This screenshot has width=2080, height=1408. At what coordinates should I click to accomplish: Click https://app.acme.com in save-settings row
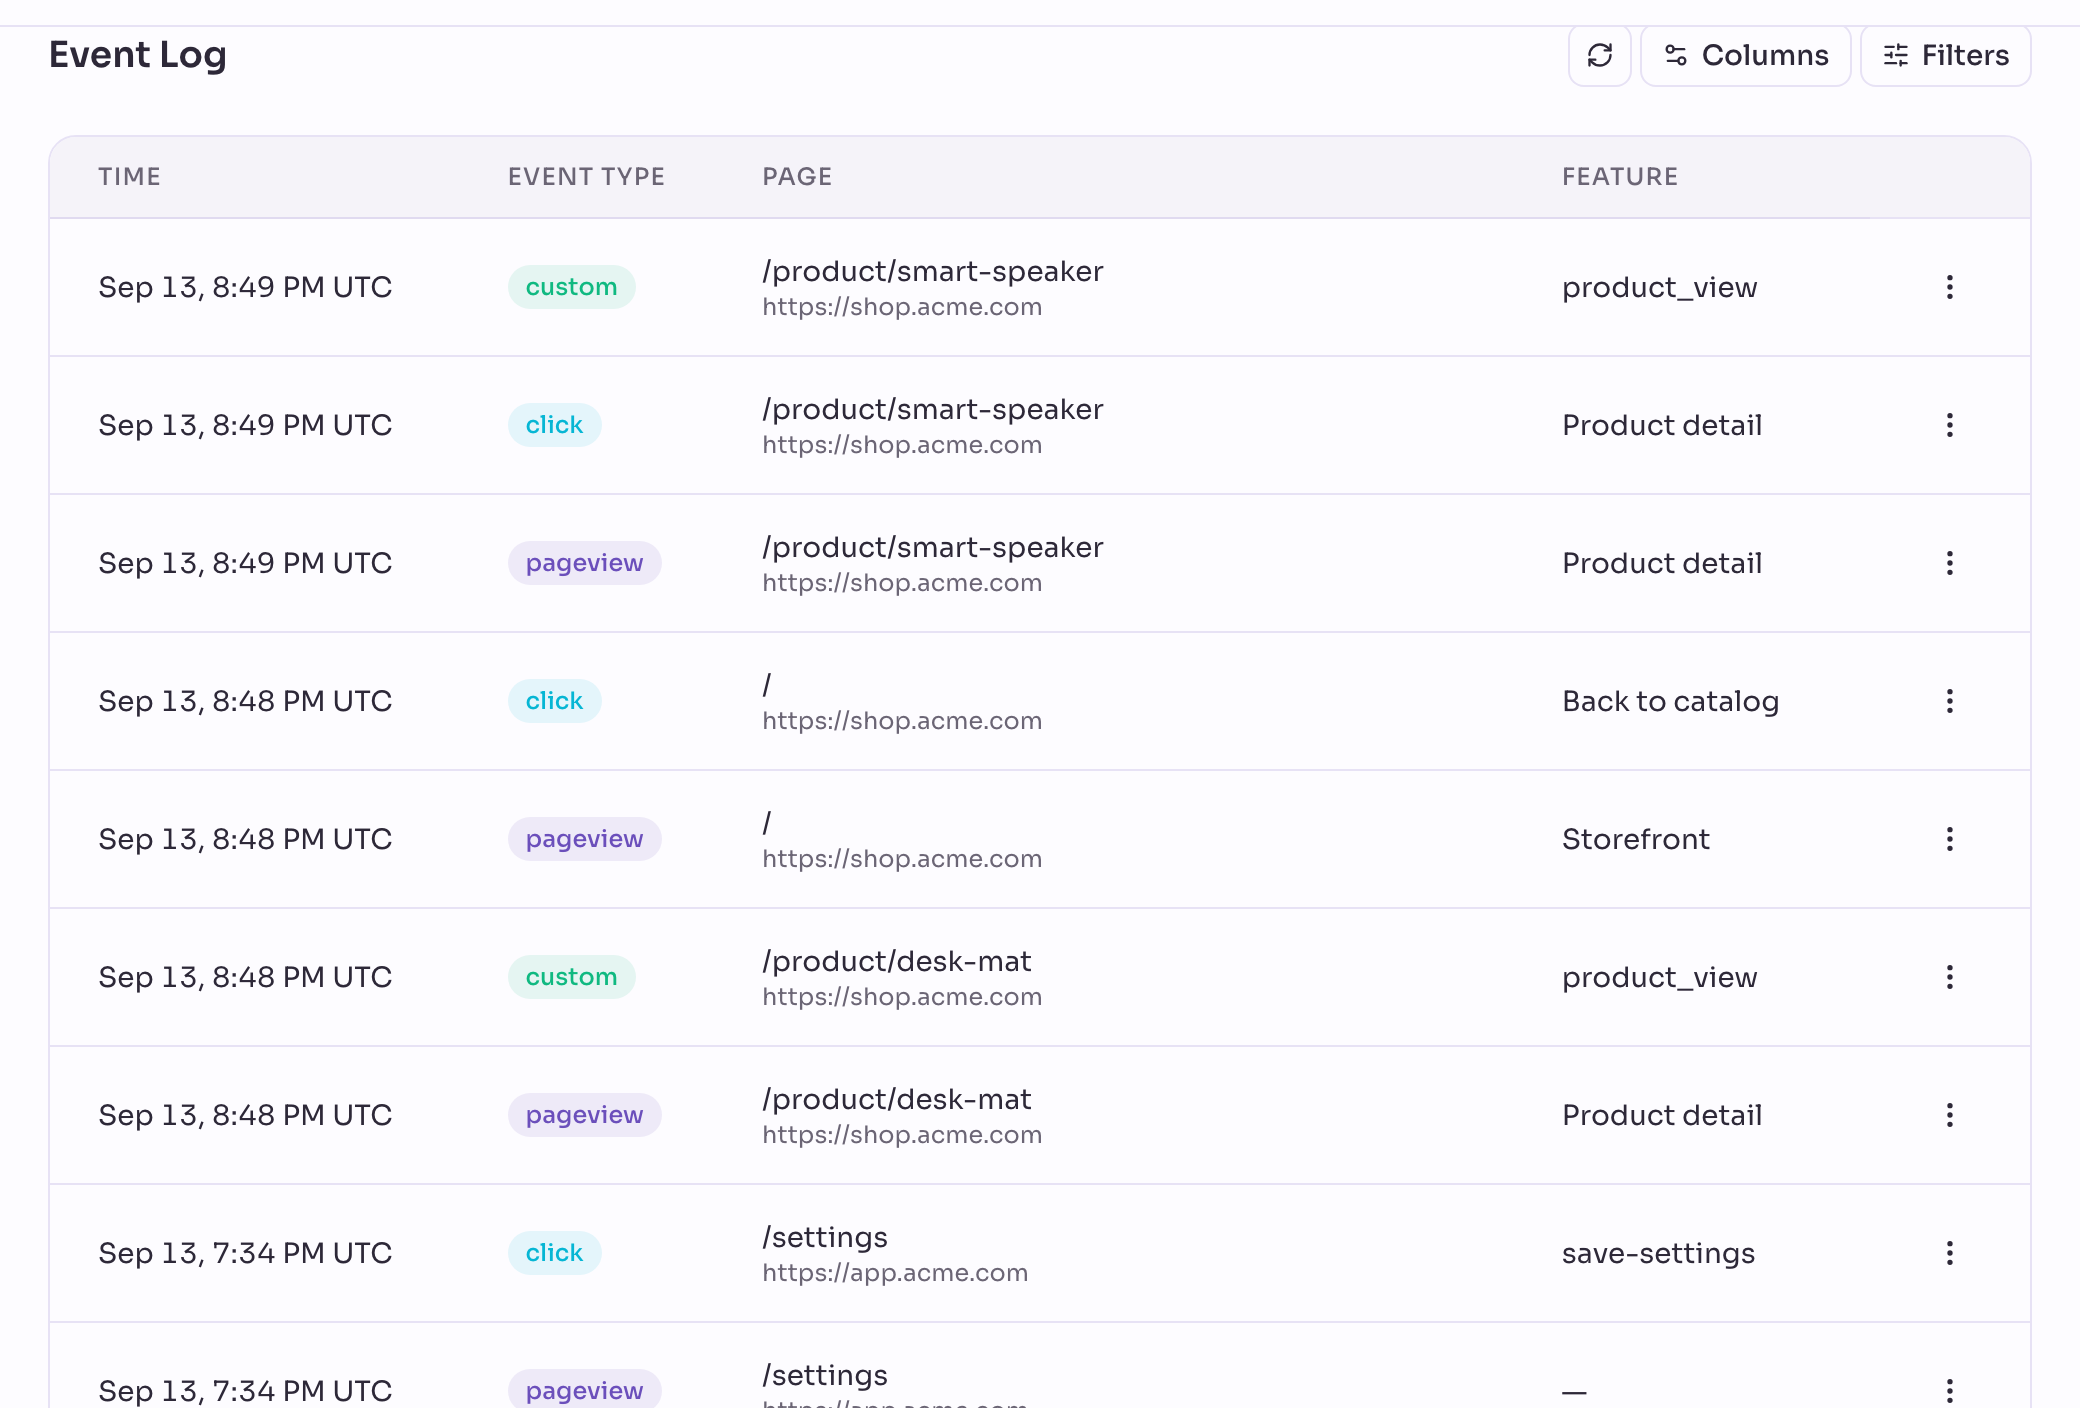pyautogui.click(x=895, y=1273)
